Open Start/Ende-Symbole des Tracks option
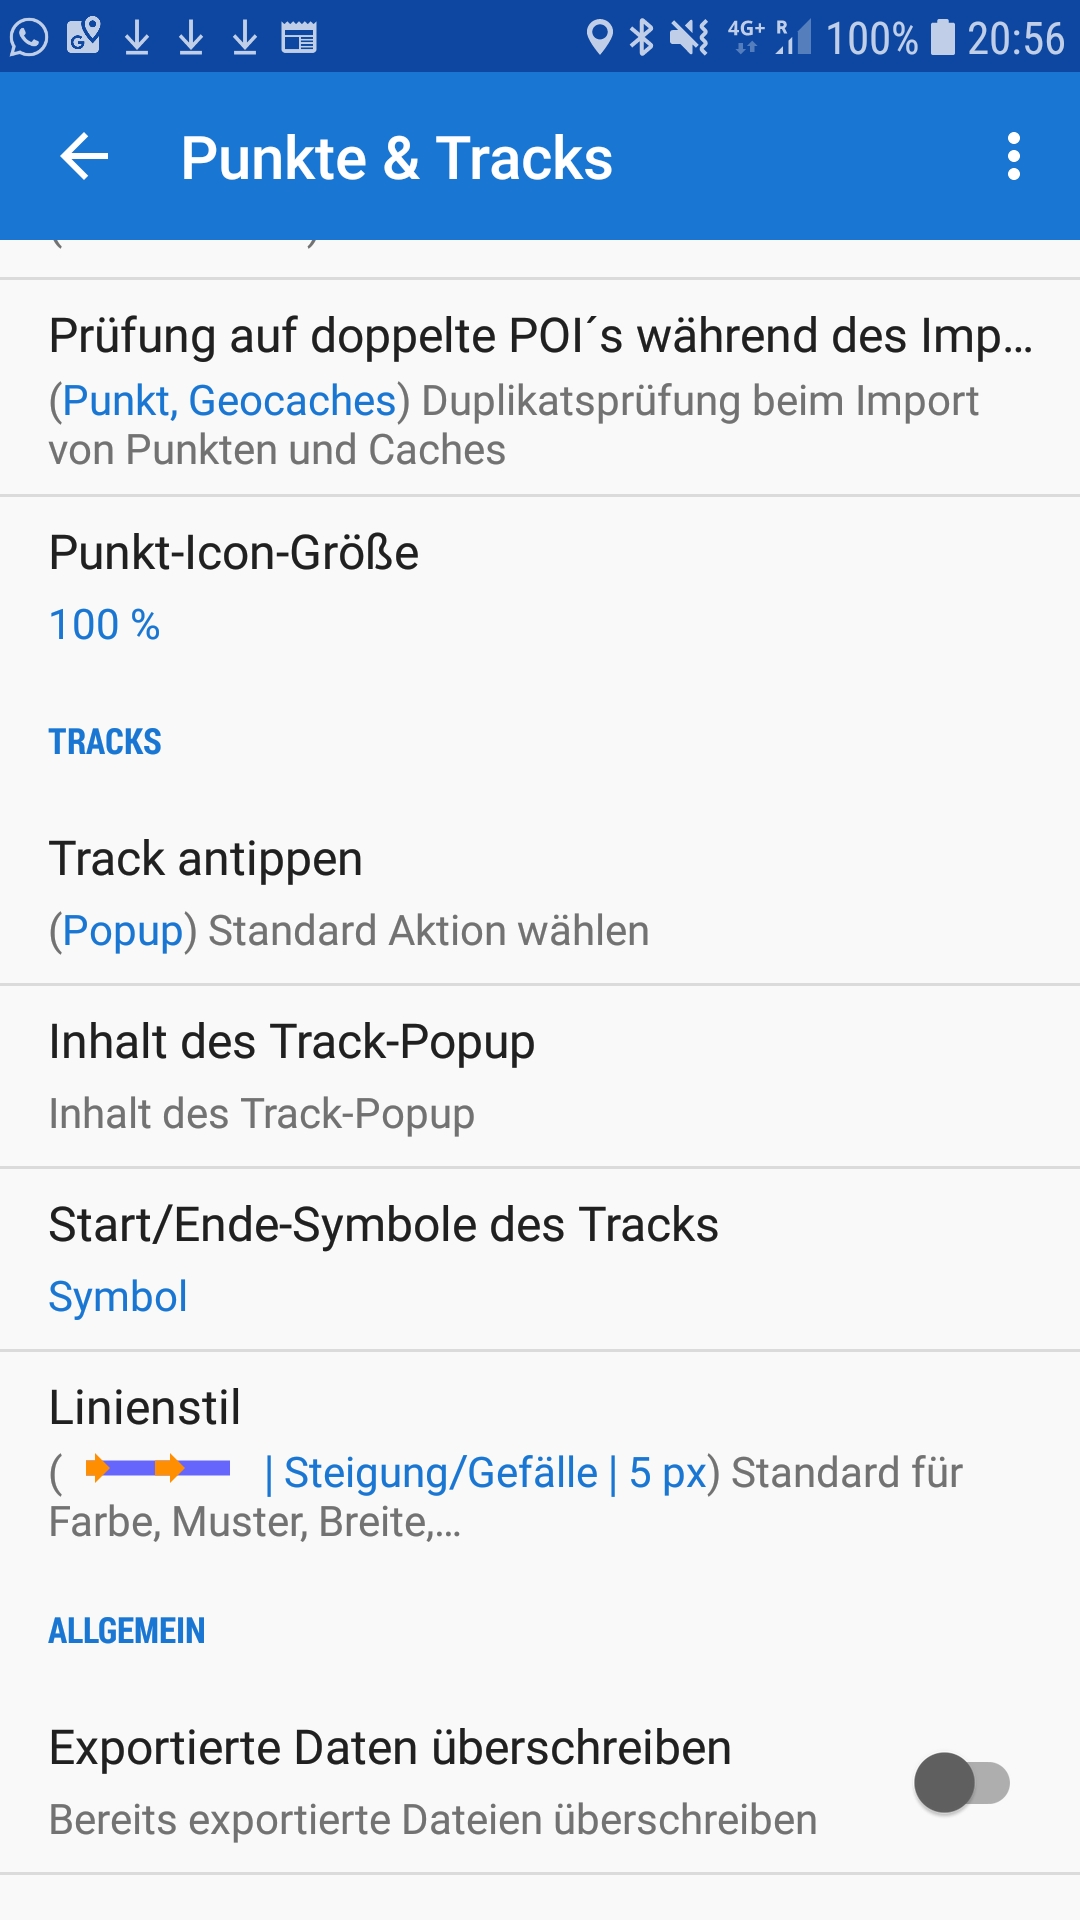Image resolution: width=1080 pixels, height=1920 pixels. [540, 1259]
